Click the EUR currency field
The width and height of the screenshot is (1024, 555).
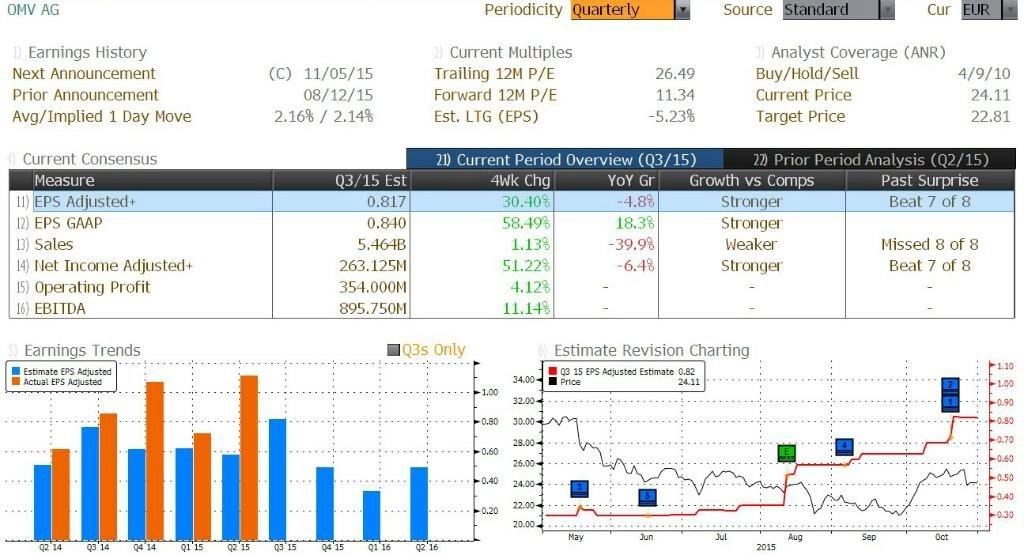click(982, 10)
